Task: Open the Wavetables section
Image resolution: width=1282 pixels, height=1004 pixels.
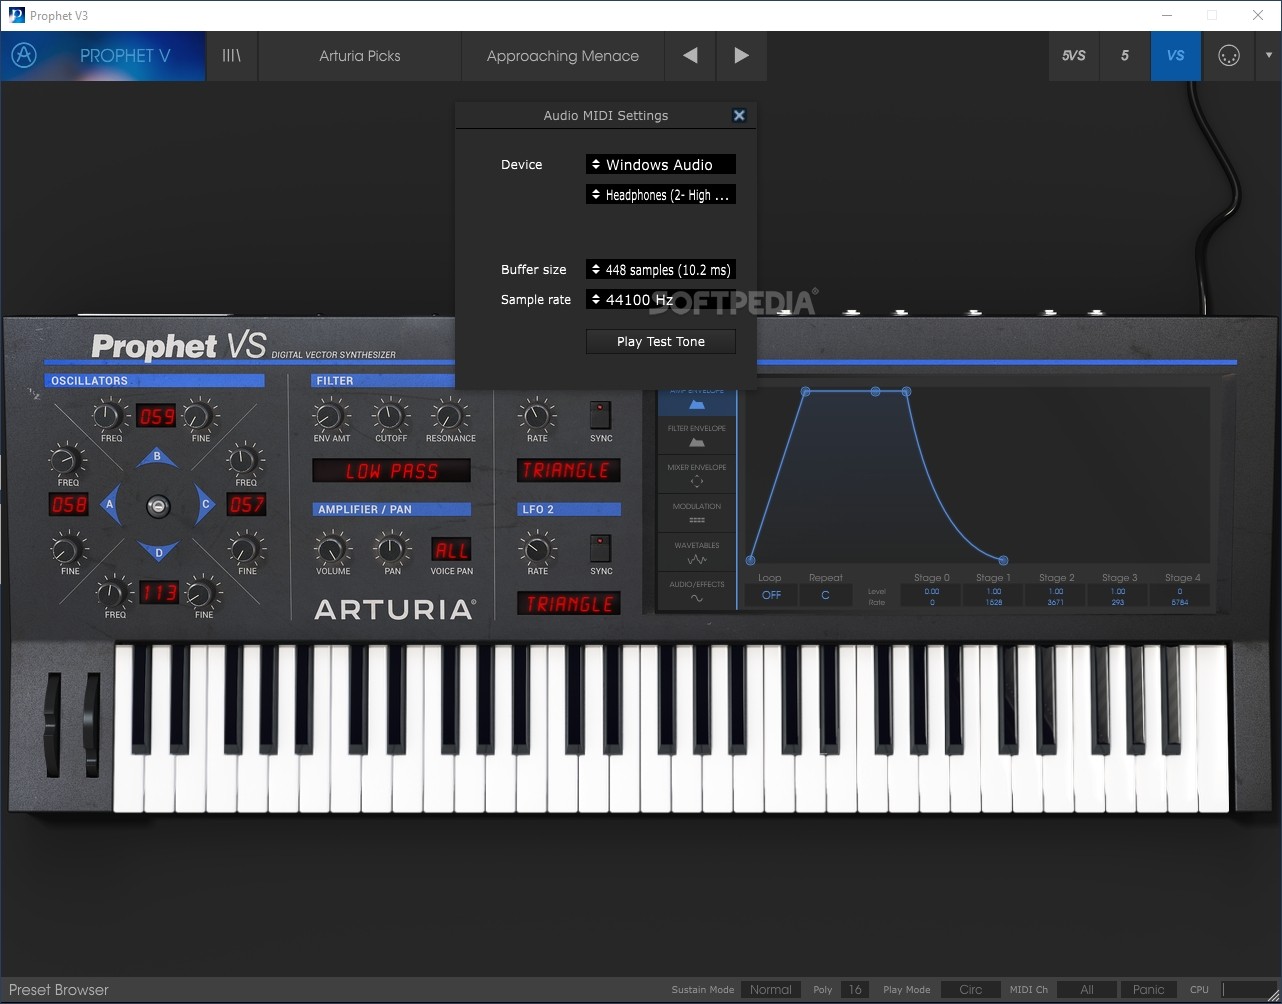Action: 697,553
